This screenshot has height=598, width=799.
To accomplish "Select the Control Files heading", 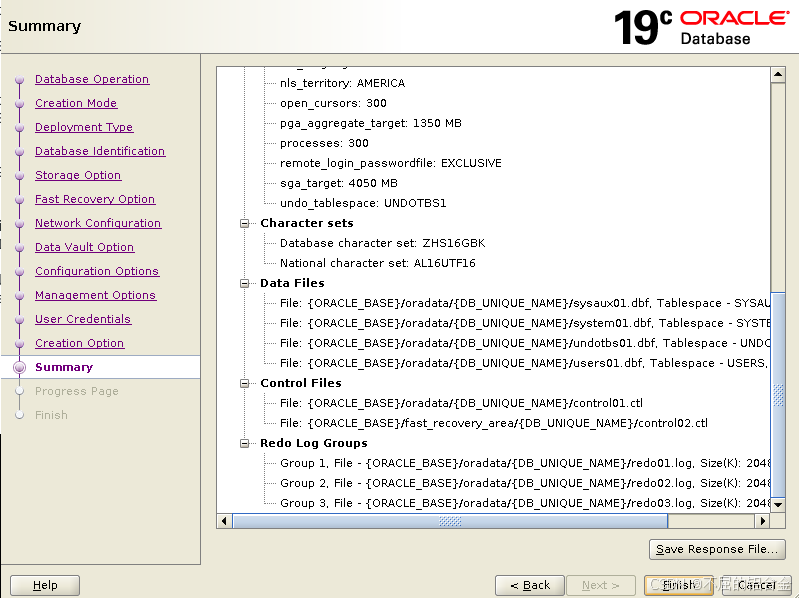I will point(301,383).
